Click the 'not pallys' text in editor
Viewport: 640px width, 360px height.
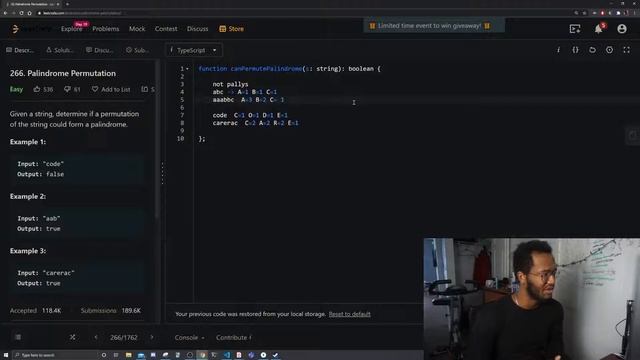pos(230,84)
